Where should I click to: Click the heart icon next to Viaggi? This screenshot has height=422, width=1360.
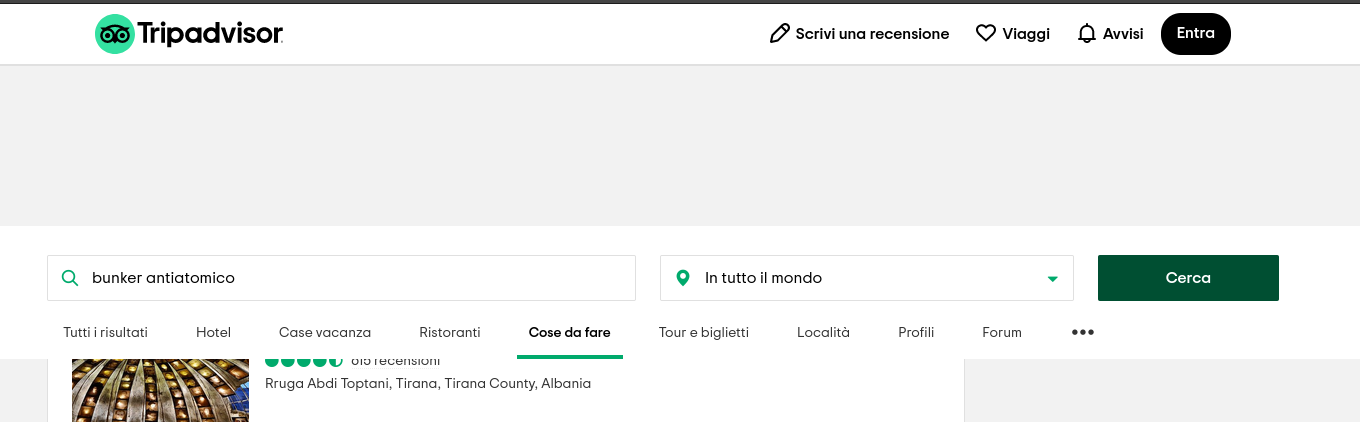pos(986,34)
